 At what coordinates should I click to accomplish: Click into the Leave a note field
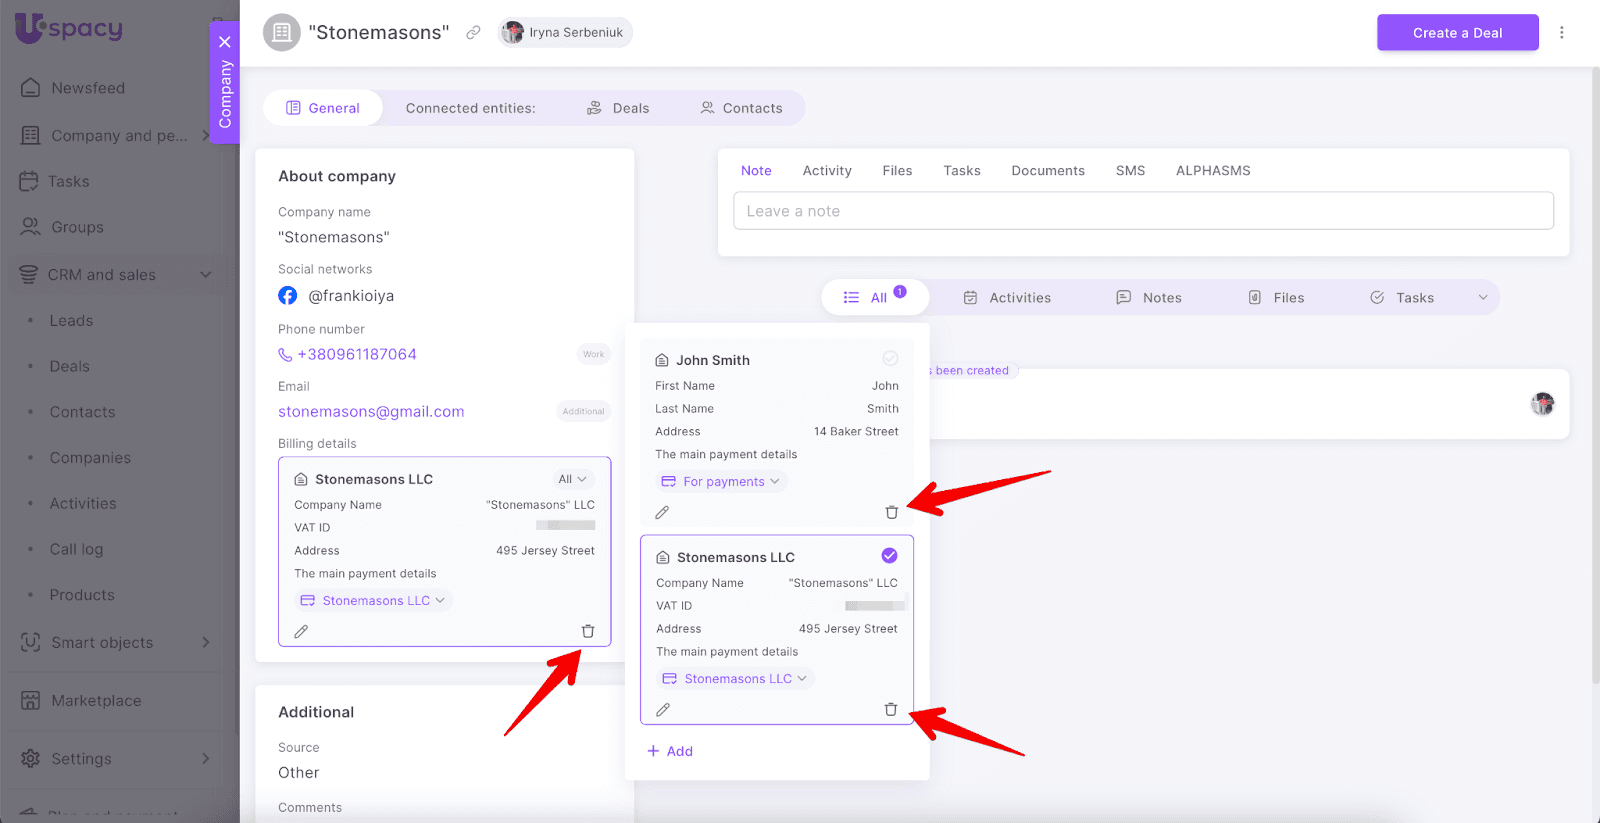pos(1142,211)
